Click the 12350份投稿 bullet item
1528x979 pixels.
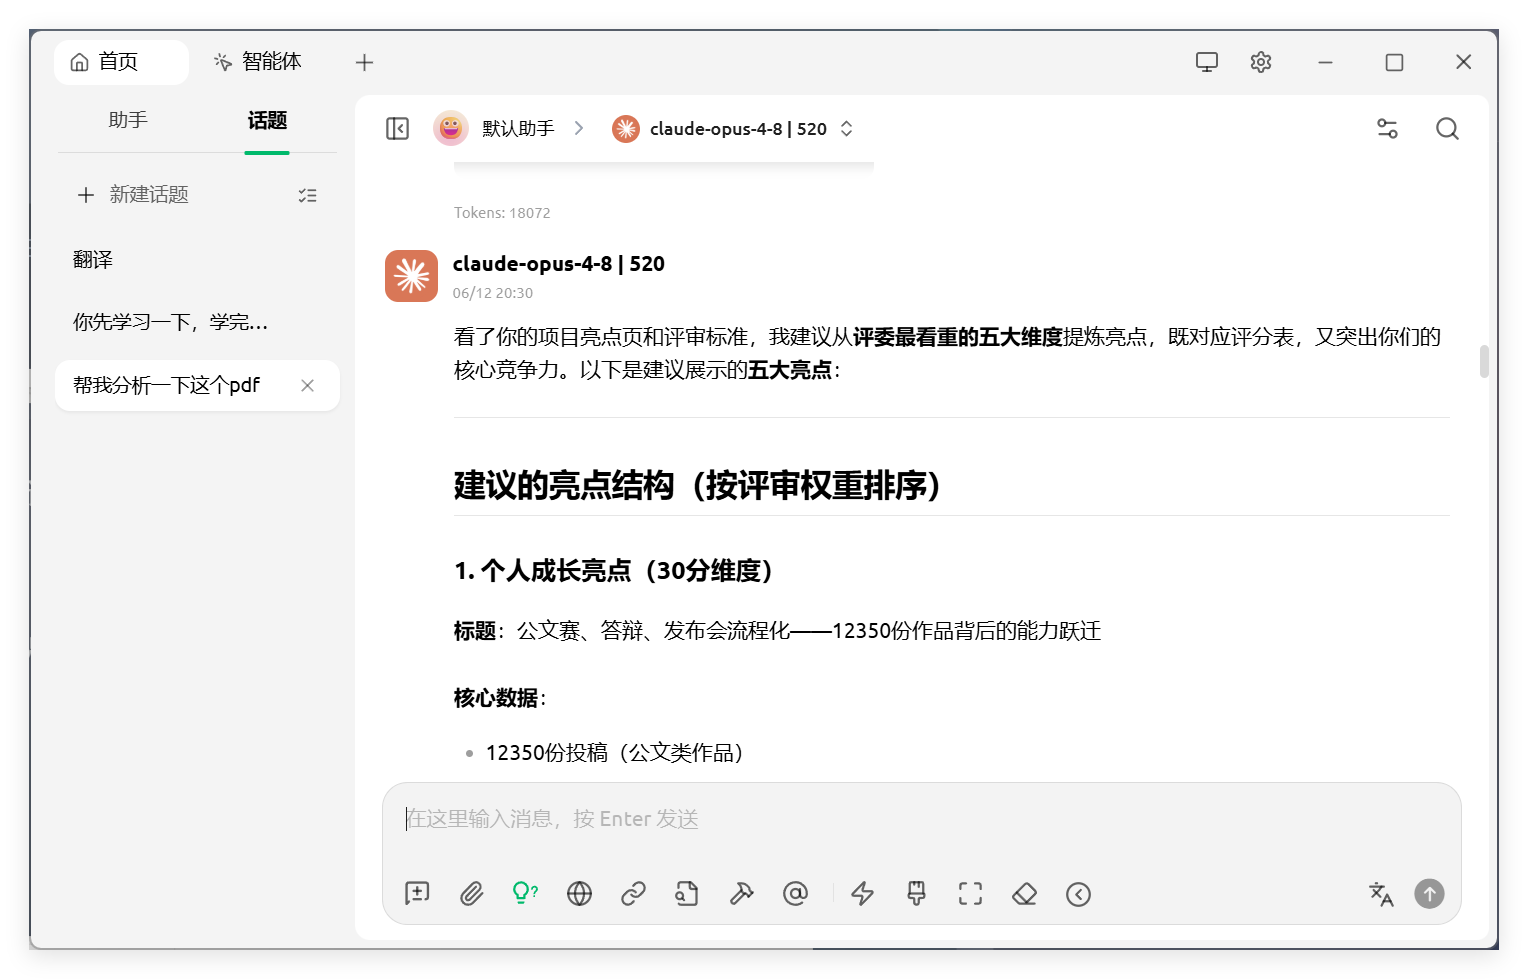pos(614,753)
